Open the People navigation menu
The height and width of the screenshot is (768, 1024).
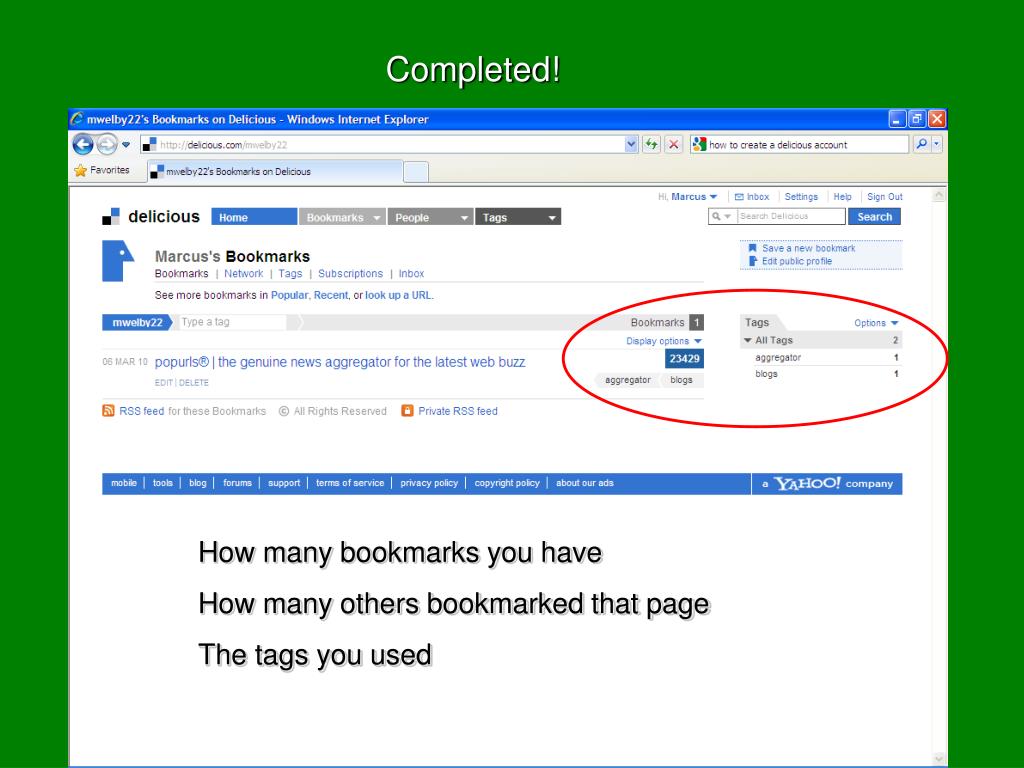tap(430, 217)
